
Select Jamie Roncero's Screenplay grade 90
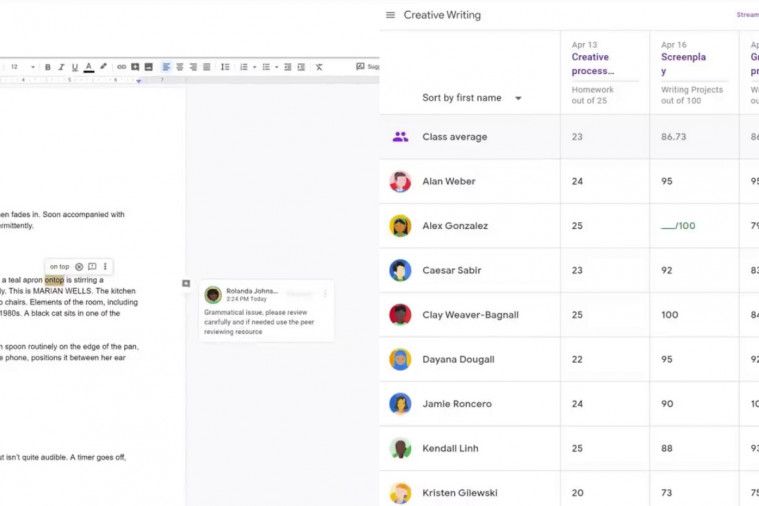667,404
